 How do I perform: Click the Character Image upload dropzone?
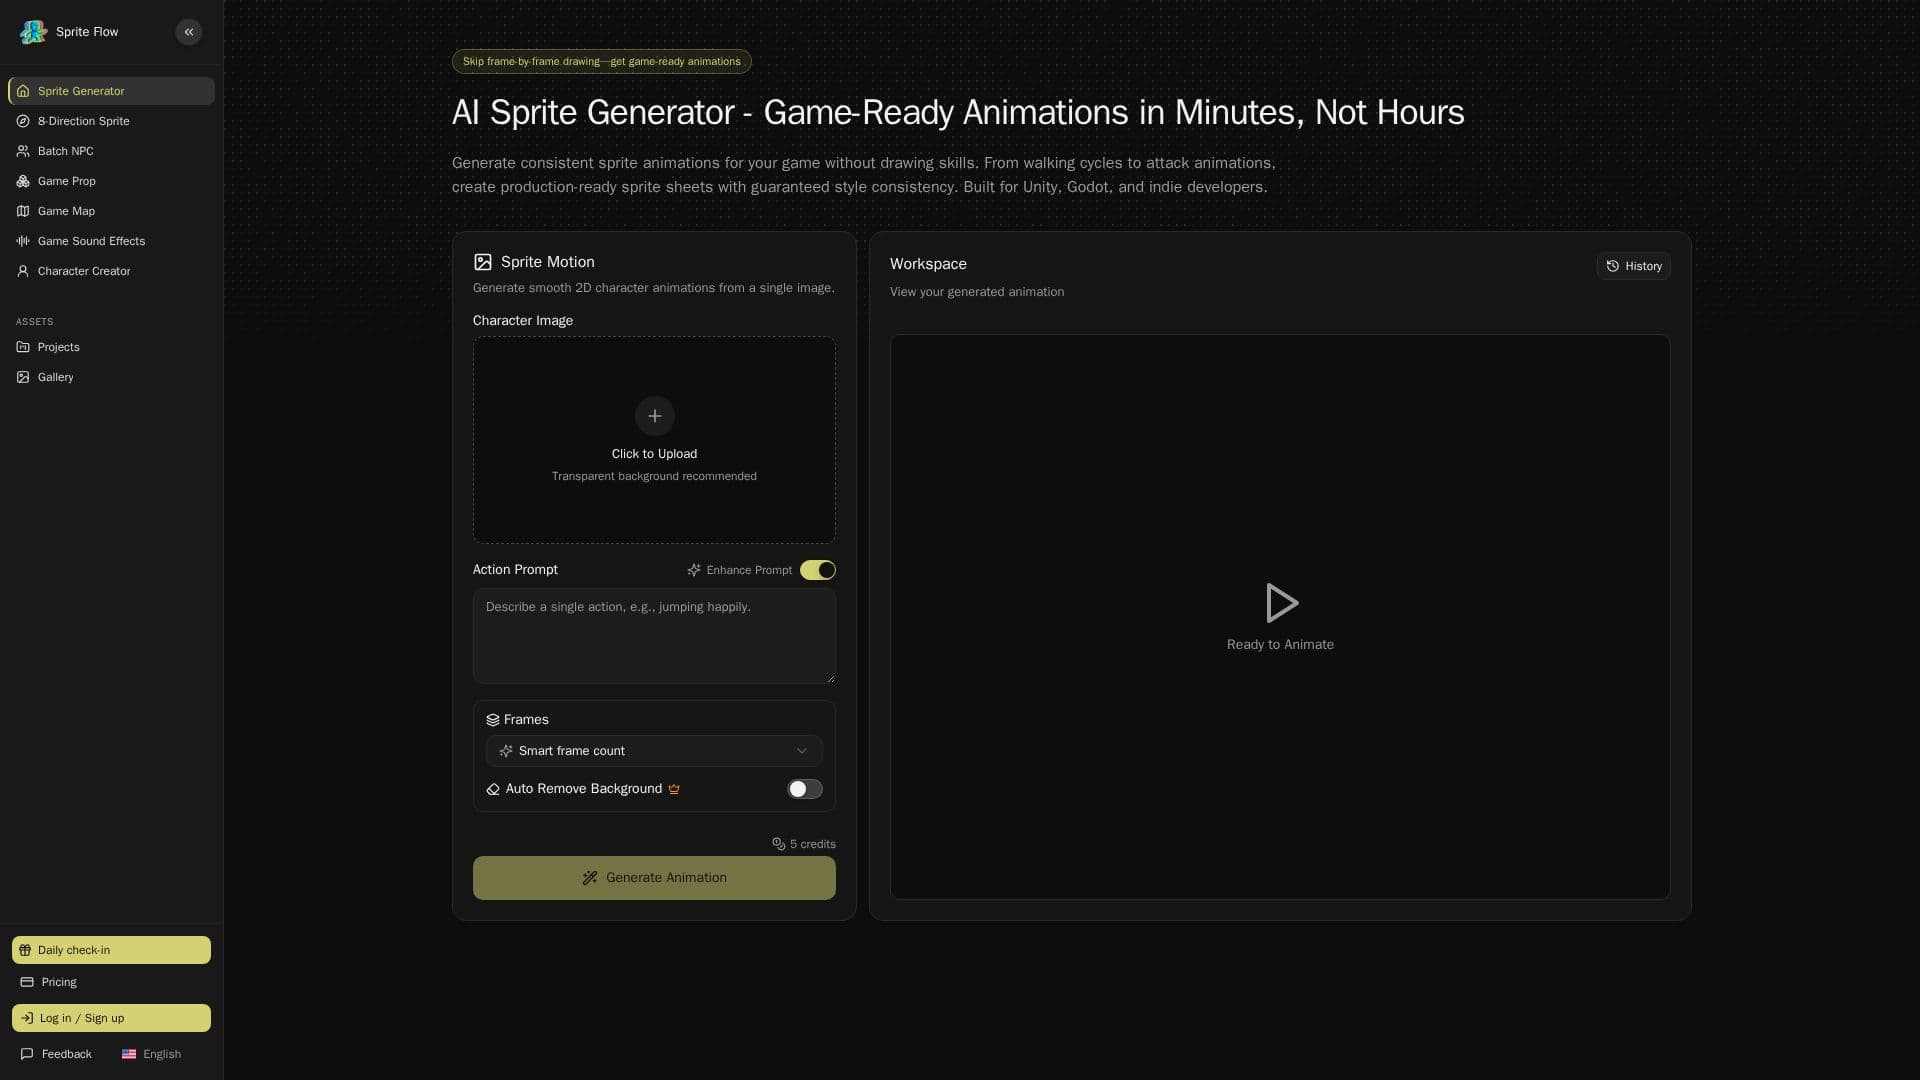point(654,440)
